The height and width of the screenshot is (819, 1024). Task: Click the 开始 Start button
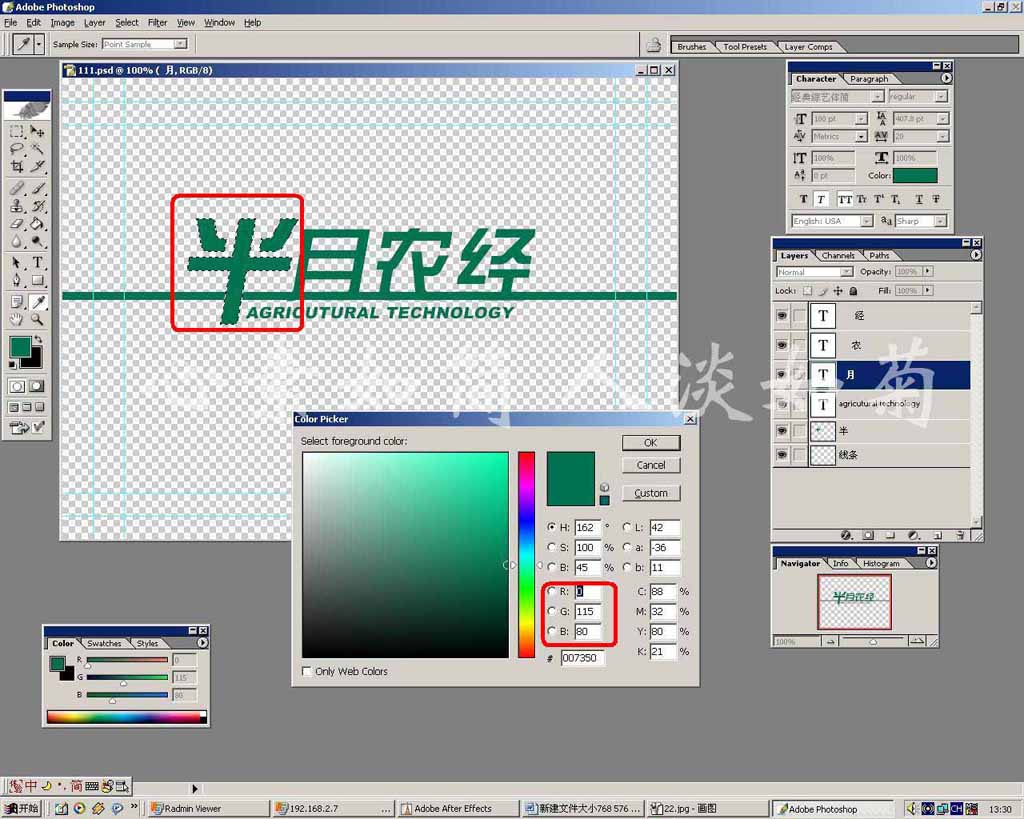(x=21, y=809)
